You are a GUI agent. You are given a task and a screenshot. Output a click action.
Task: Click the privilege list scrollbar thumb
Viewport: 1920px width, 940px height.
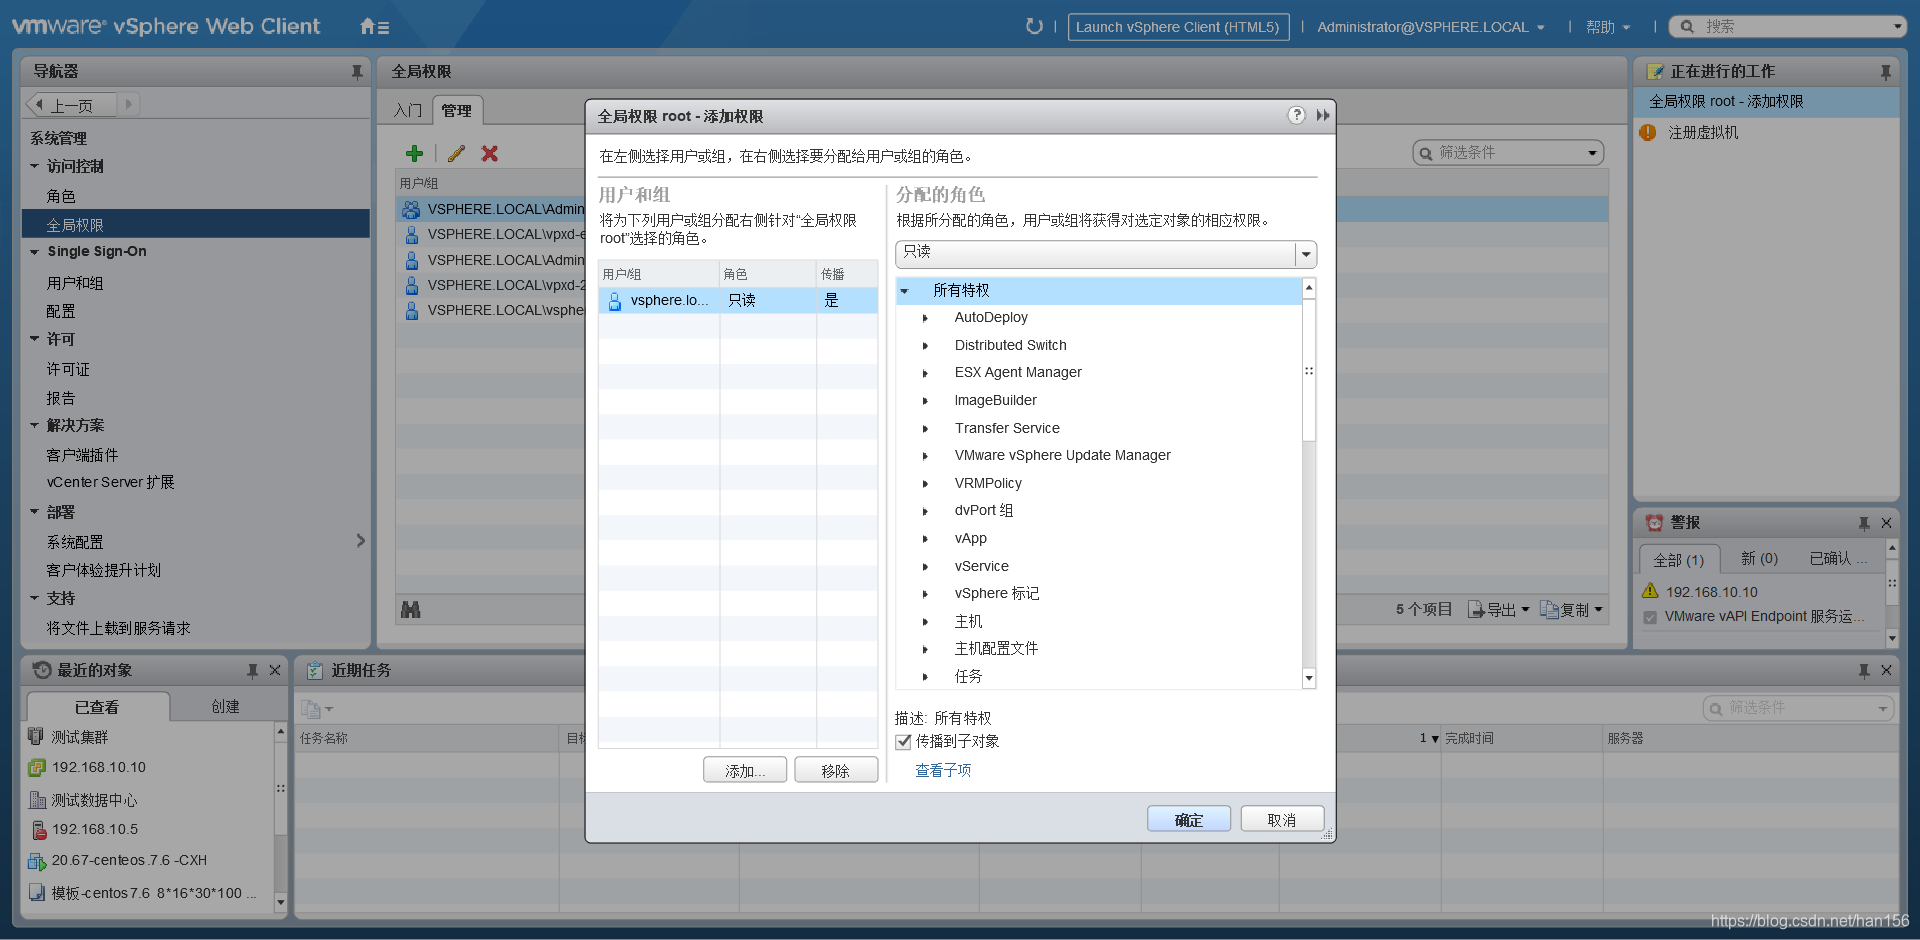pyautogui.click(x=1309, y=370)
